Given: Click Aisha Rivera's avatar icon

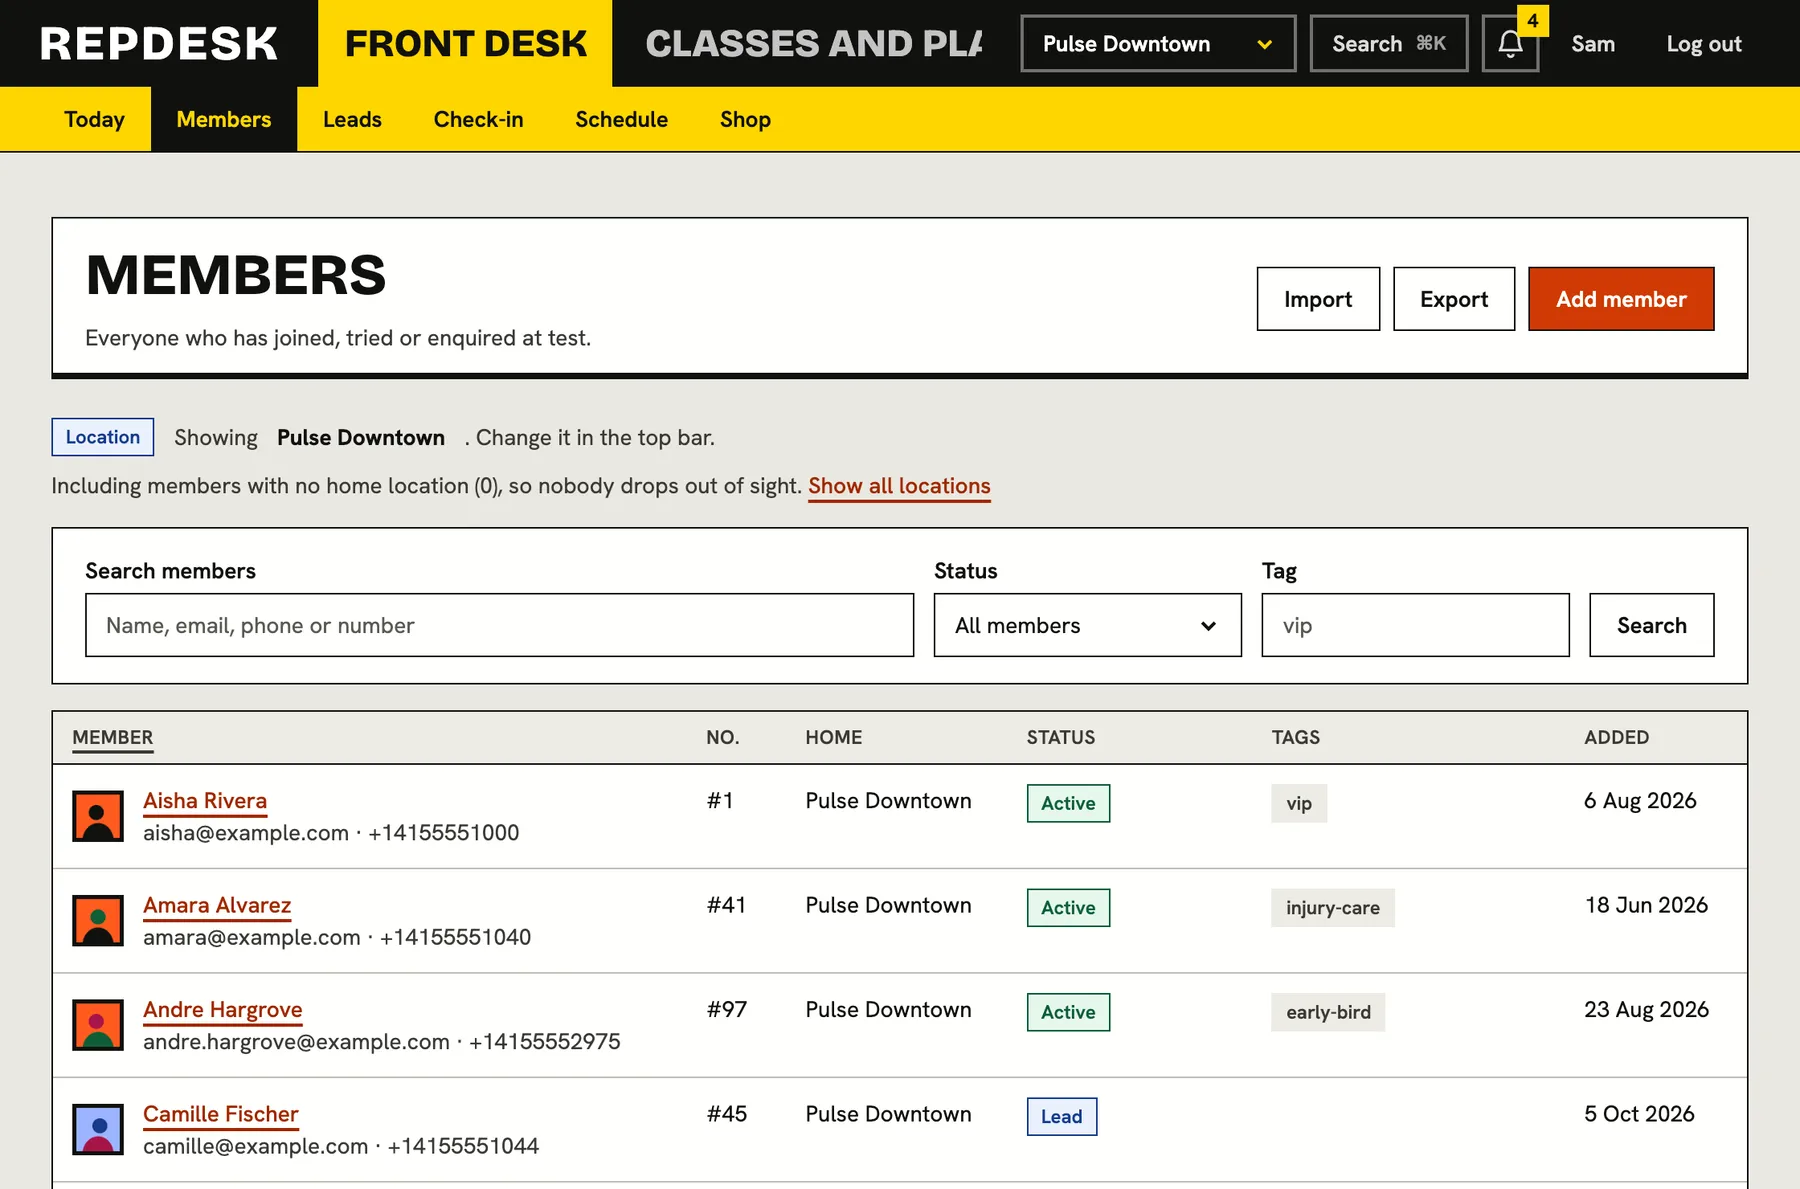Looking at the screenshot, I should coord(98,816).
